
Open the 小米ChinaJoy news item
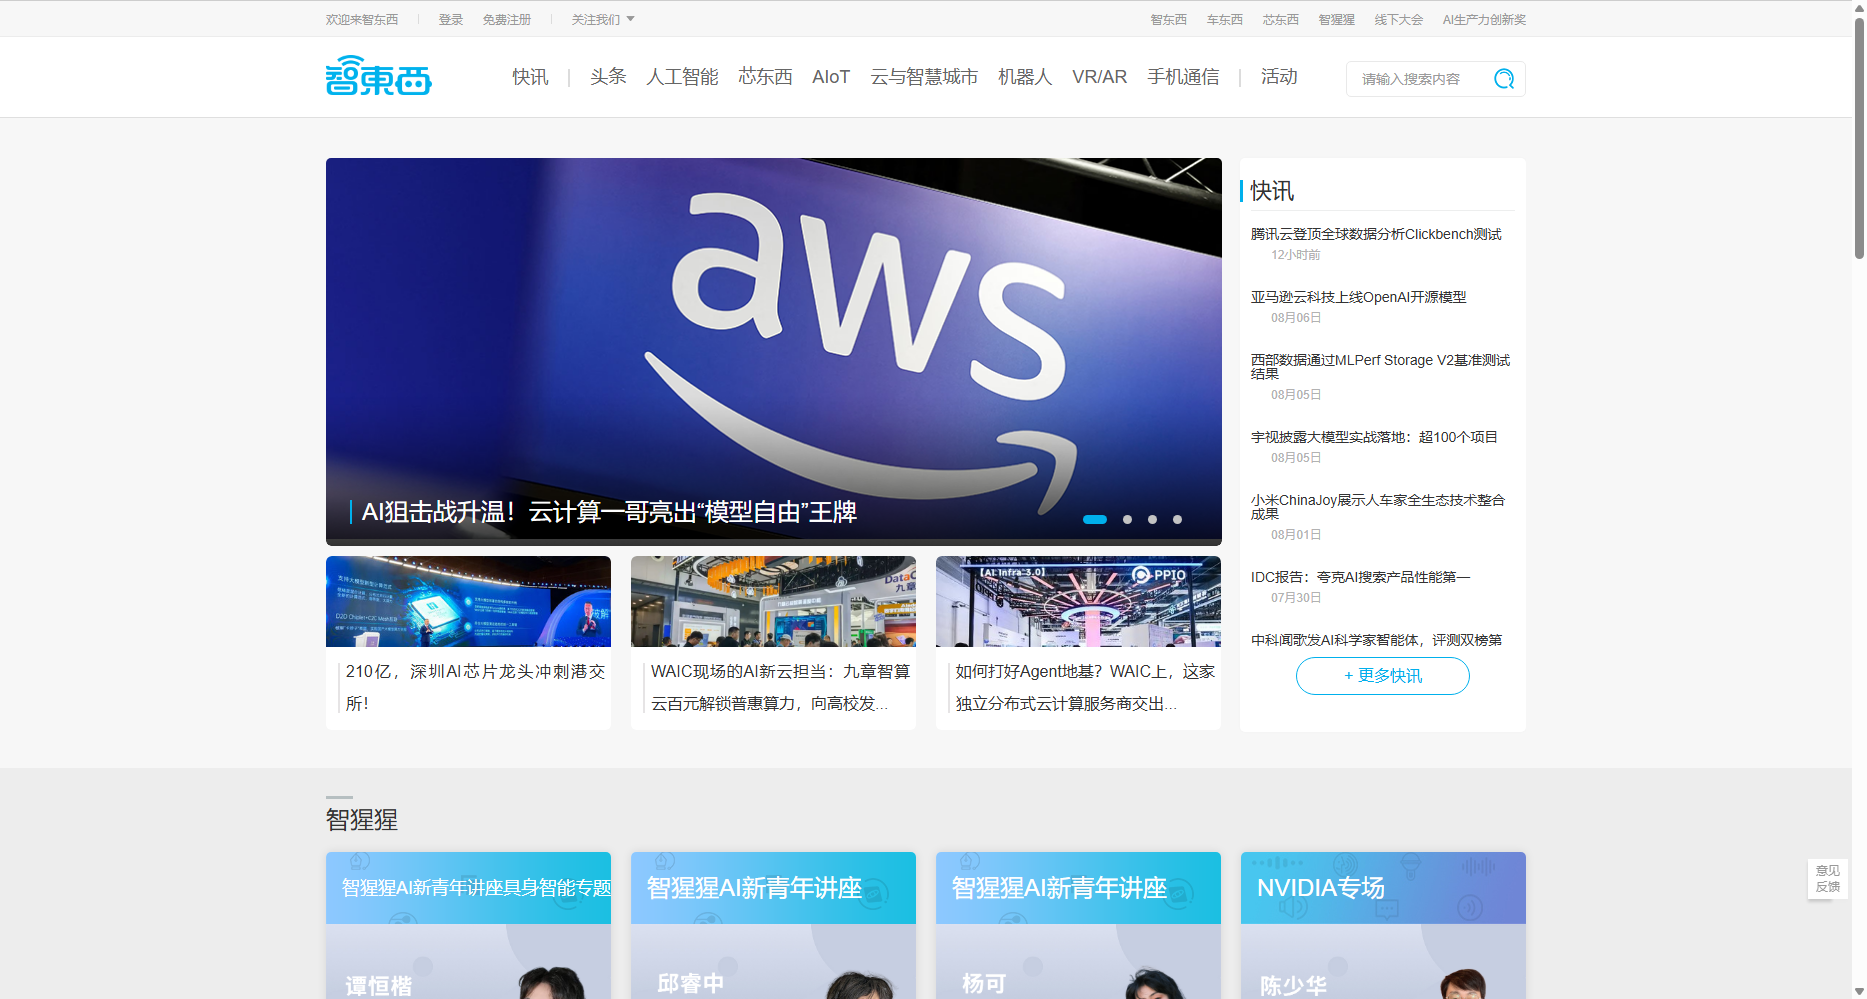click(1378, 506)
